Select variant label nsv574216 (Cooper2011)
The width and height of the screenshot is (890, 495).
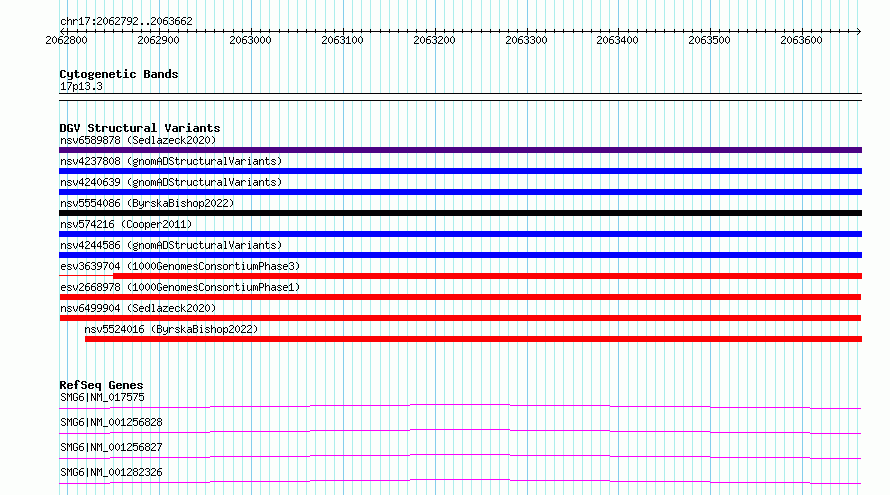coord(126,224)
